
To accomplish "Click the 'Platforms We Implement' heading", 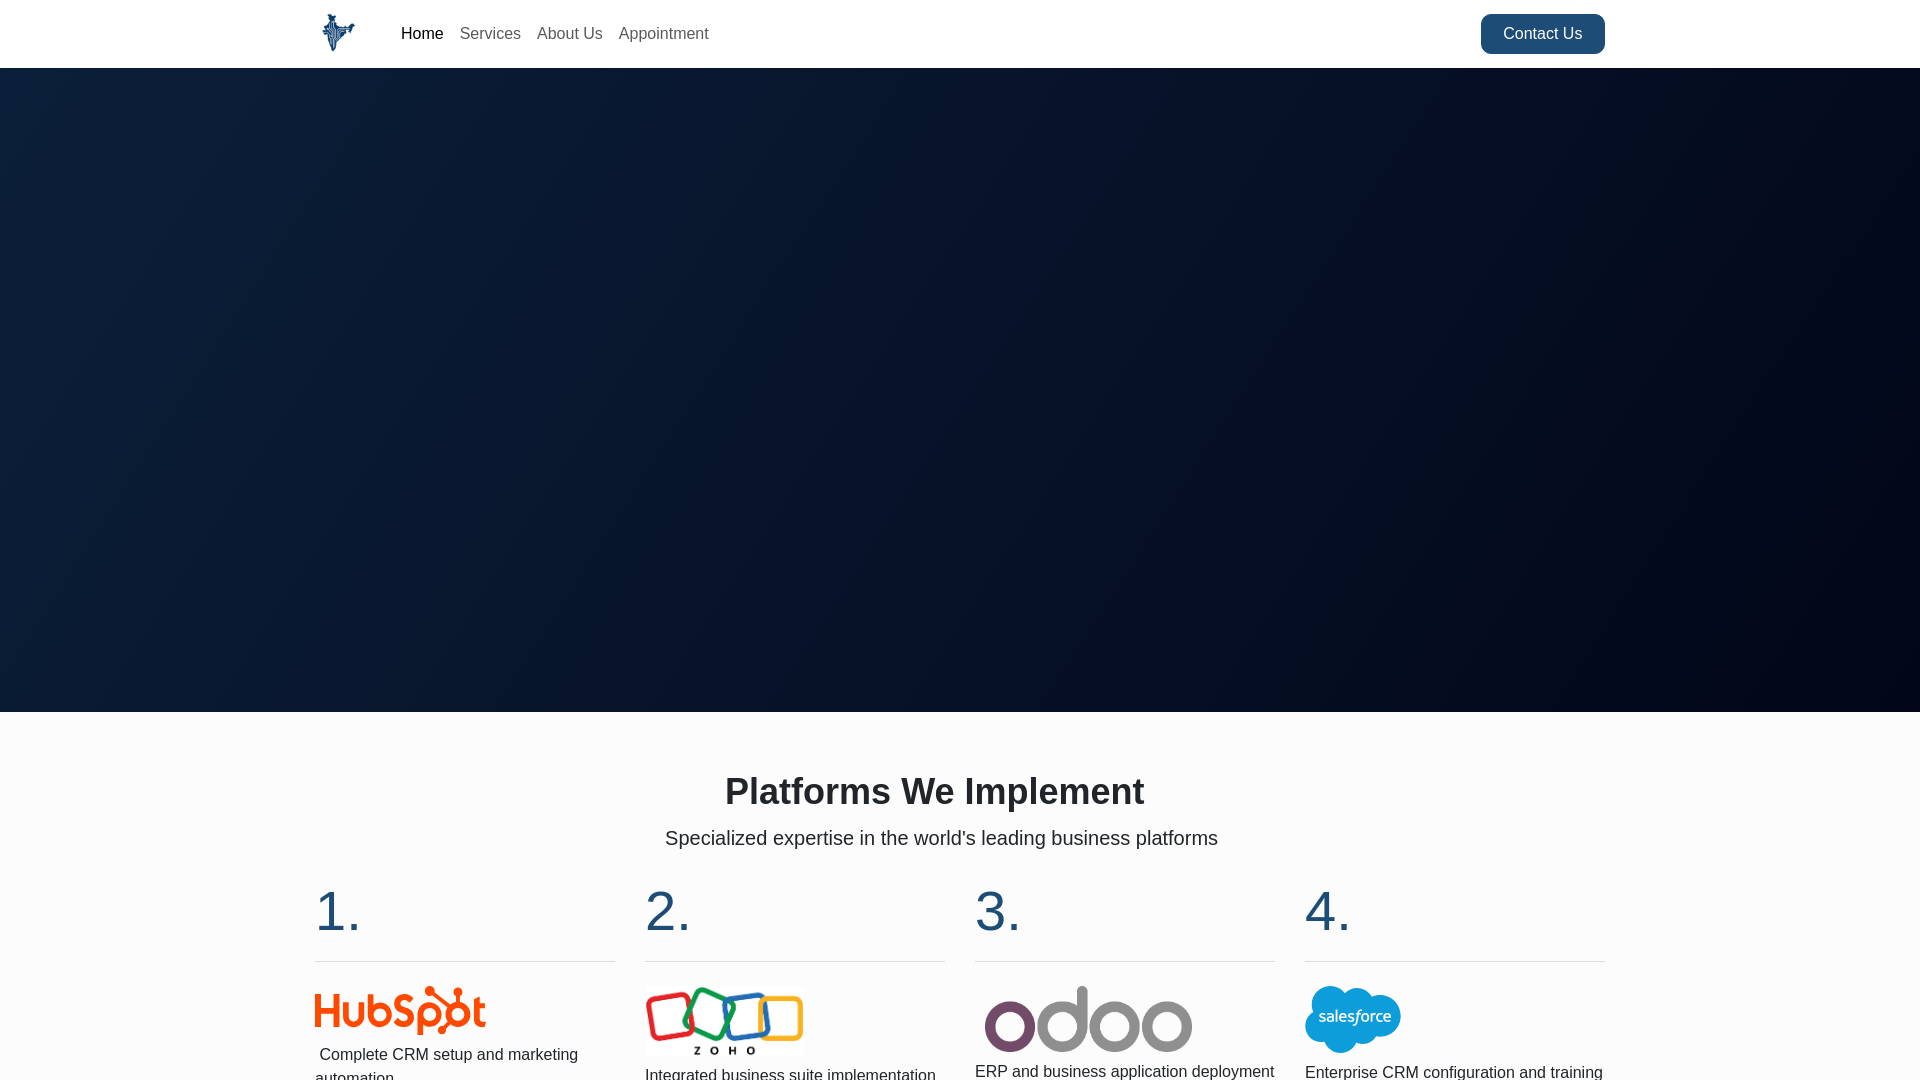I will click(x=934, y=791).
